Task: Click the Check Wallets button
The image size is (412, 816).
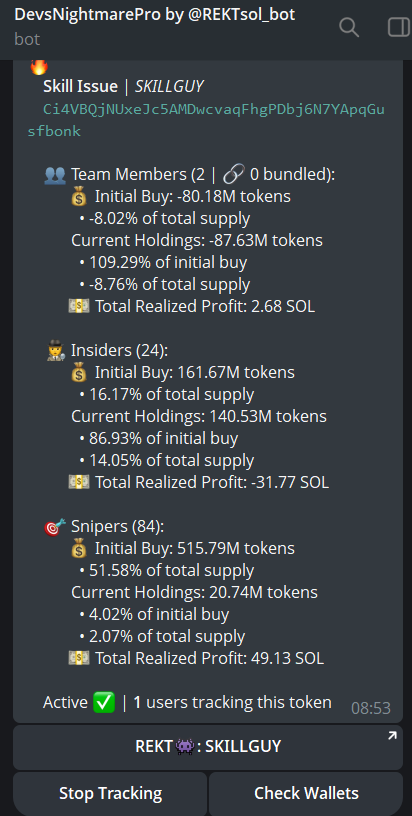Action: [306, 794]
